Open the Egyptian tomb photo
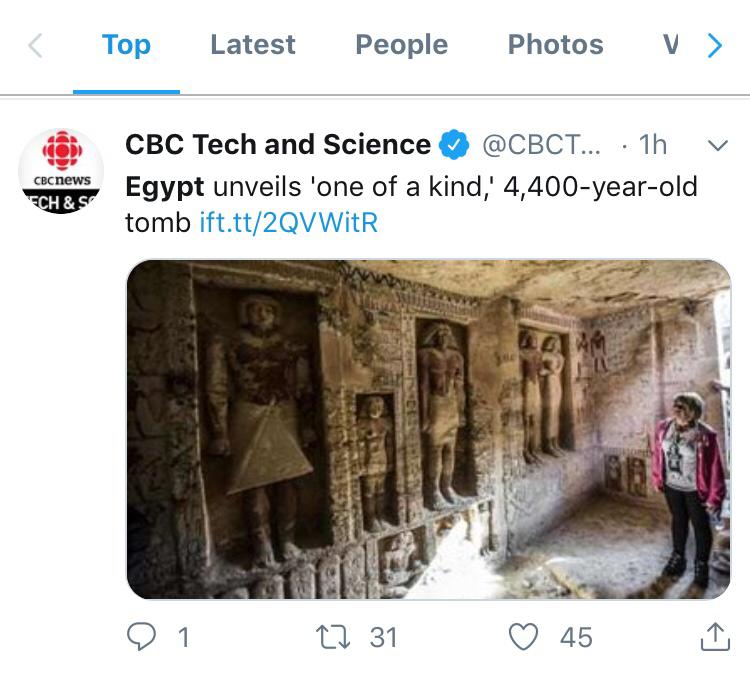Viewport: 750px width, 677px height. (428, 429)
